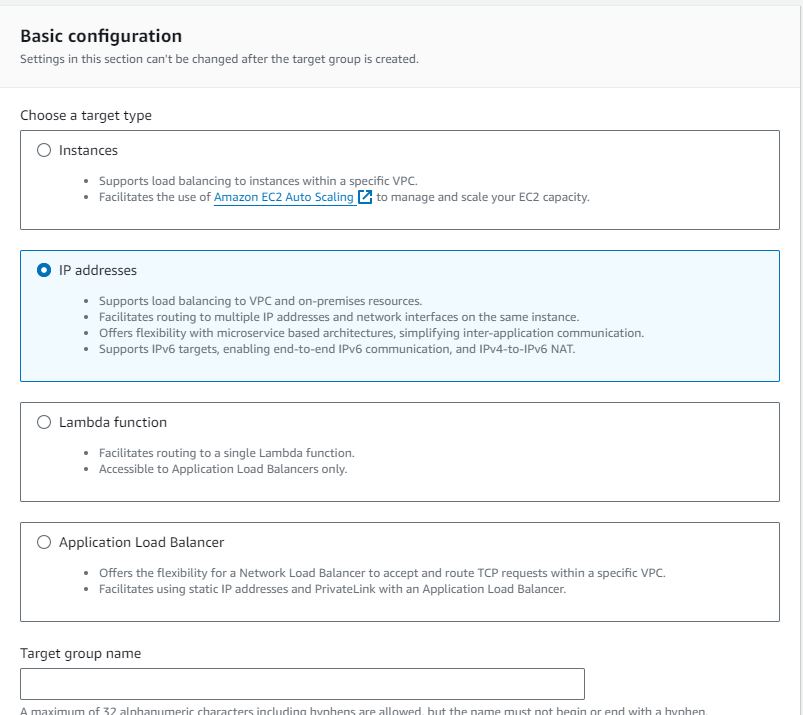Screen dimensions: 803x715
Task: Click the external-link icon beside EC2 Auto Scaling
Action: point(365,197)
